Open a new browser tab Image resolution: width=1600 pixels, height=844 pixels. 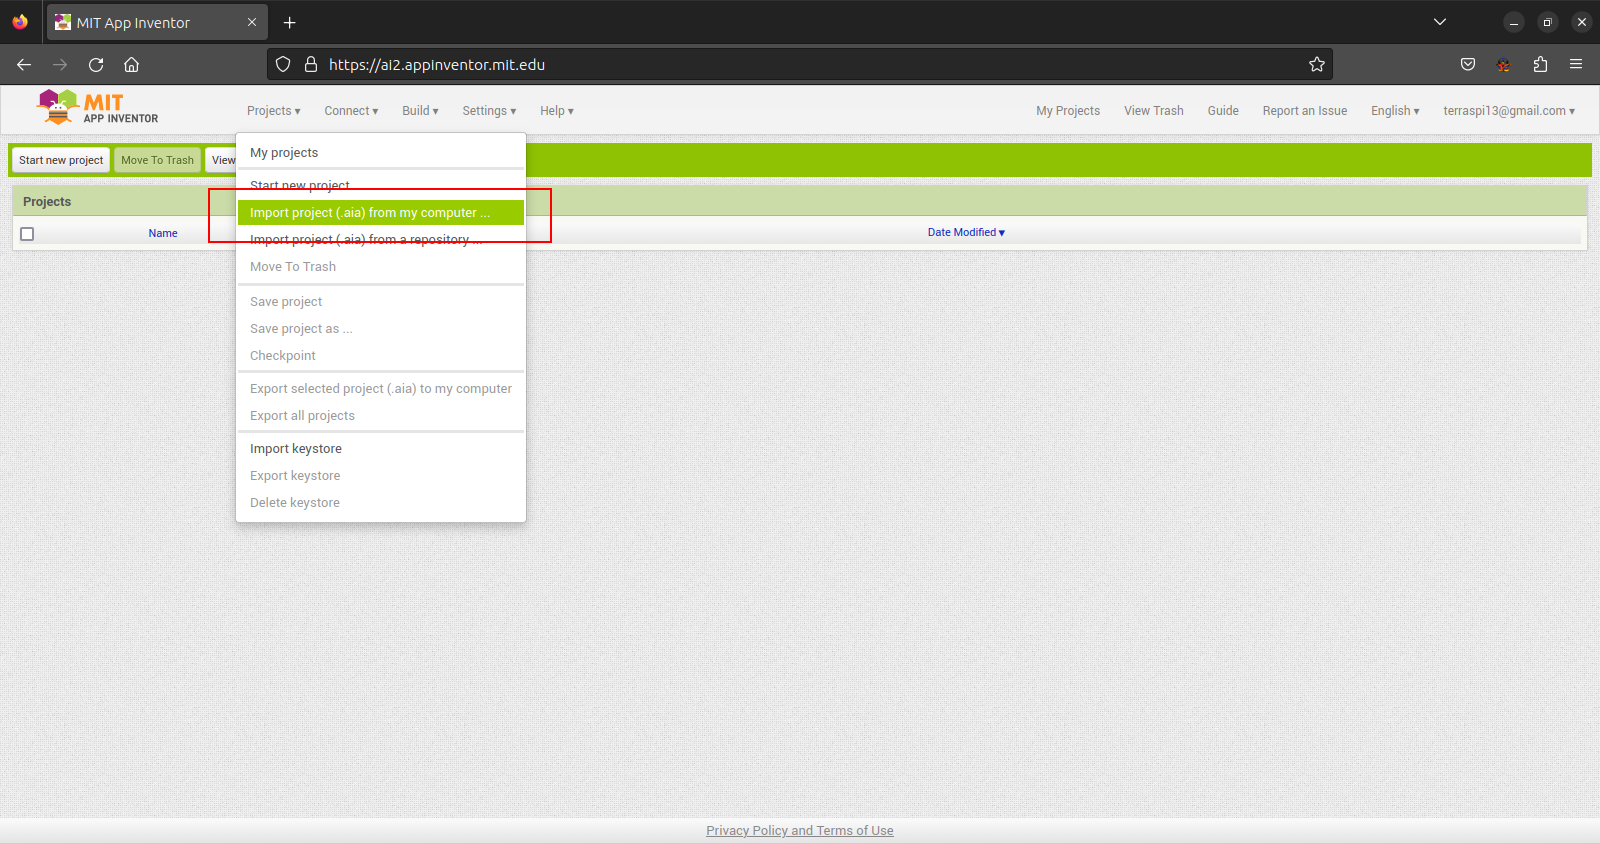point(289,22)
